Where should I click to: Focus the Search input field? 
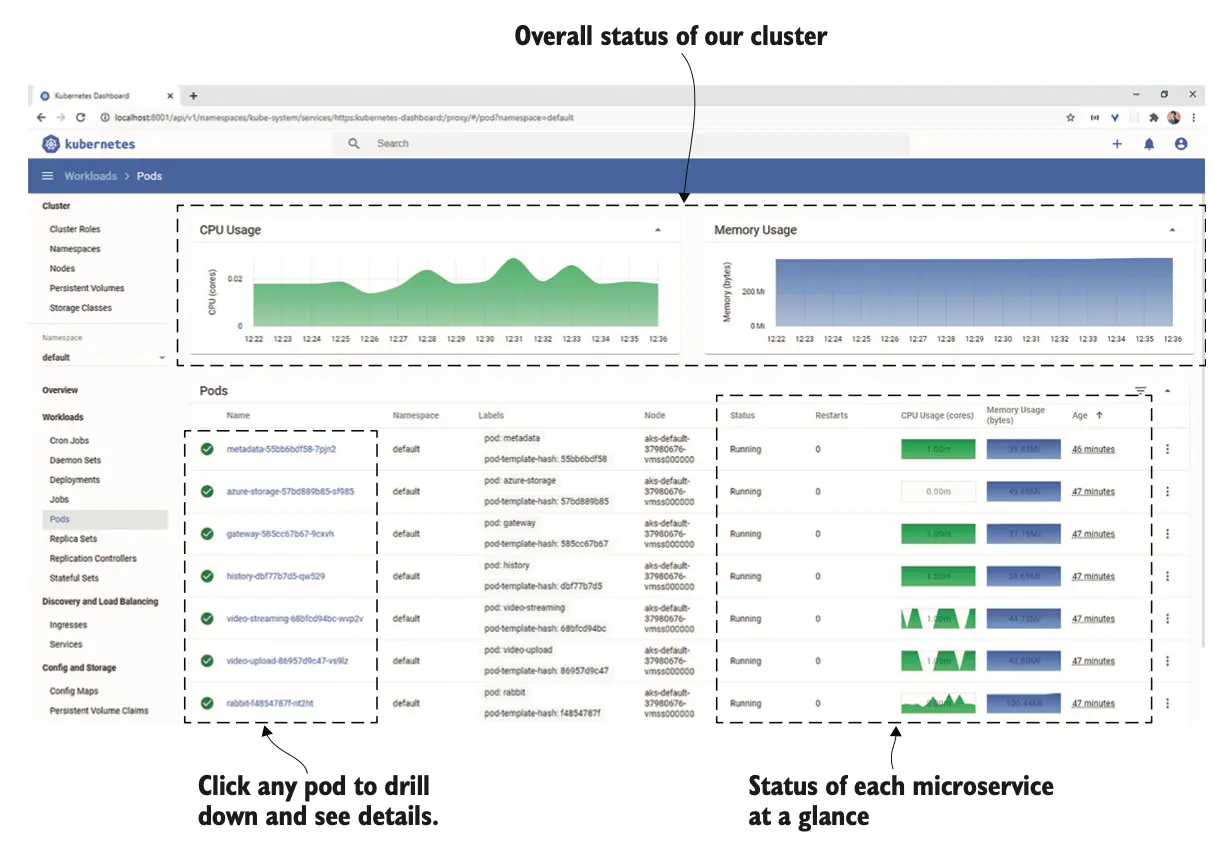pyautogui.click(x=620, y=144)
